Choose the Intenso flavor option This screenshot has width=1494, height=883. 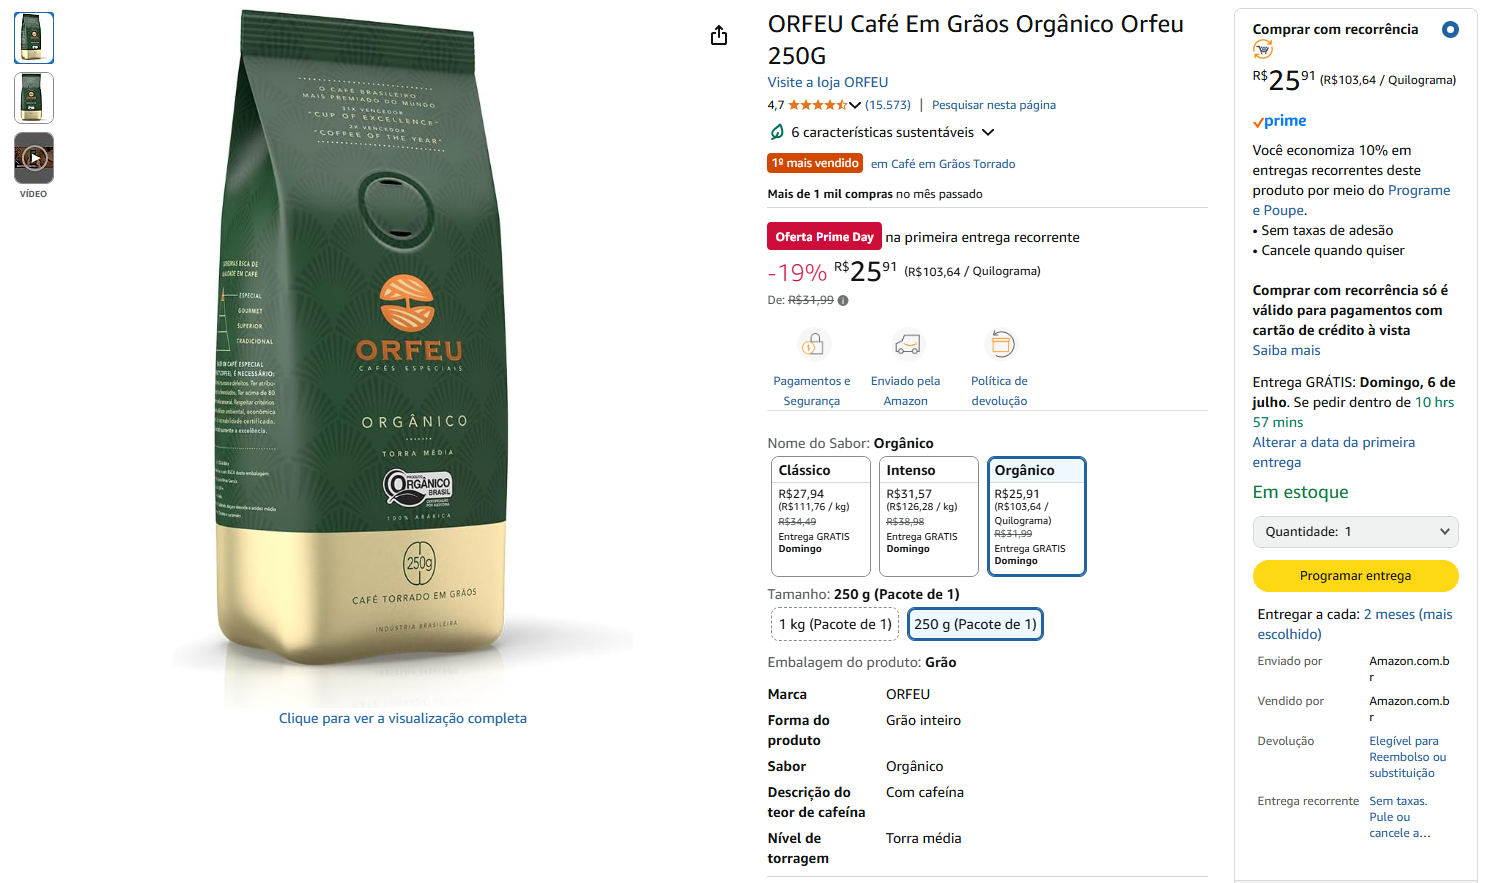point(928,516)
